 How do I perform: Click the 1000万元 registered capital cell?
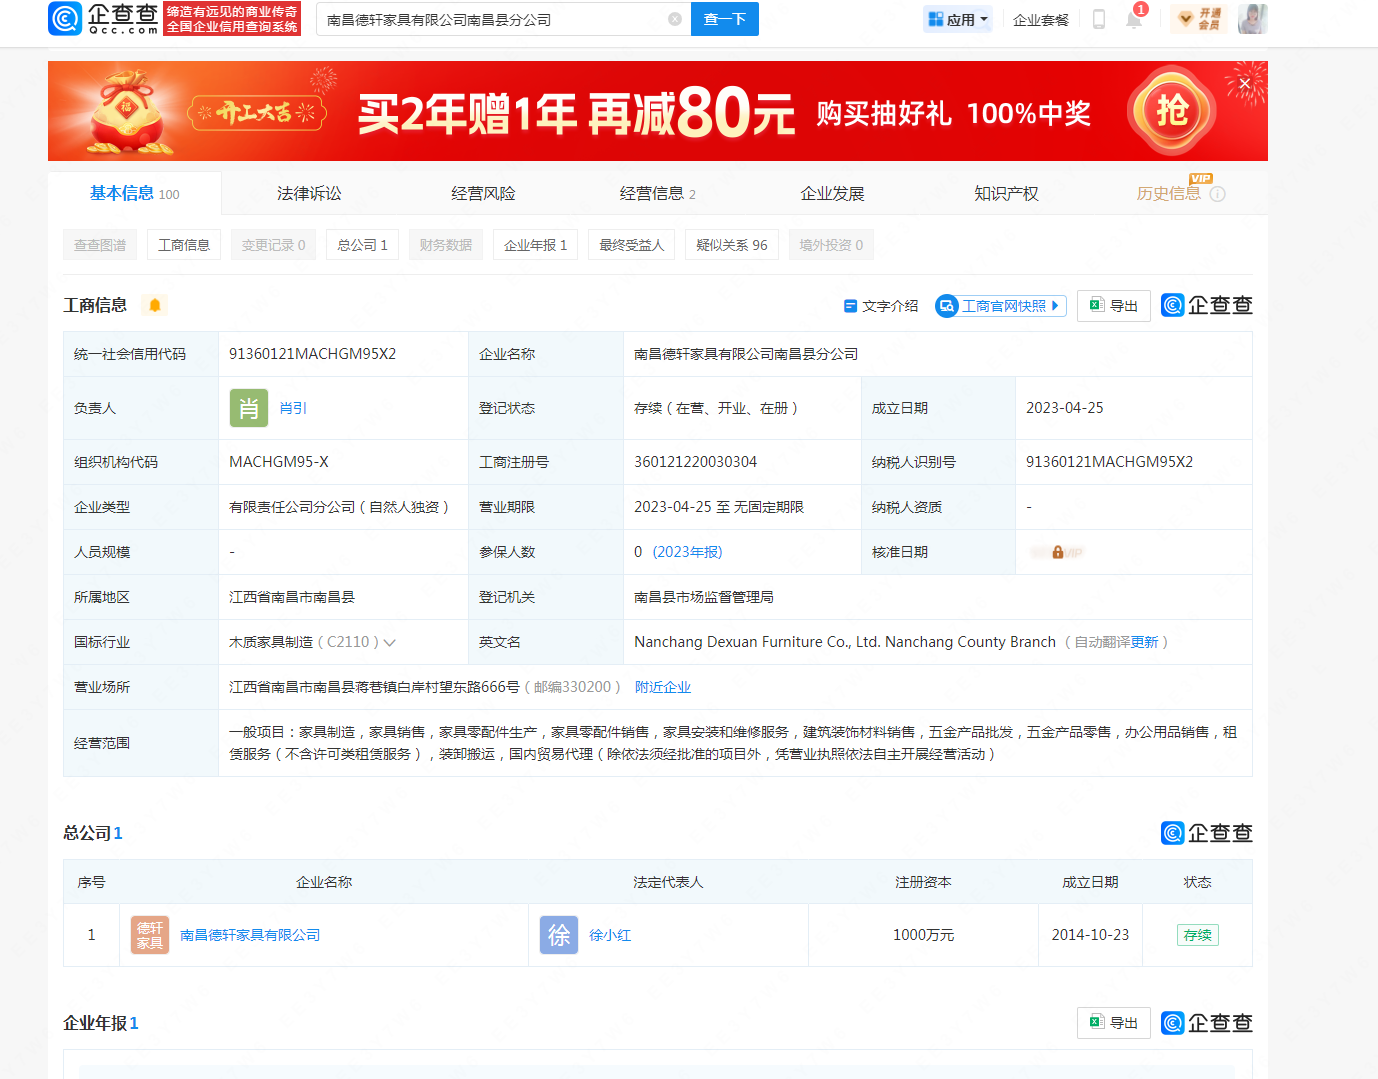click(923, 935)
